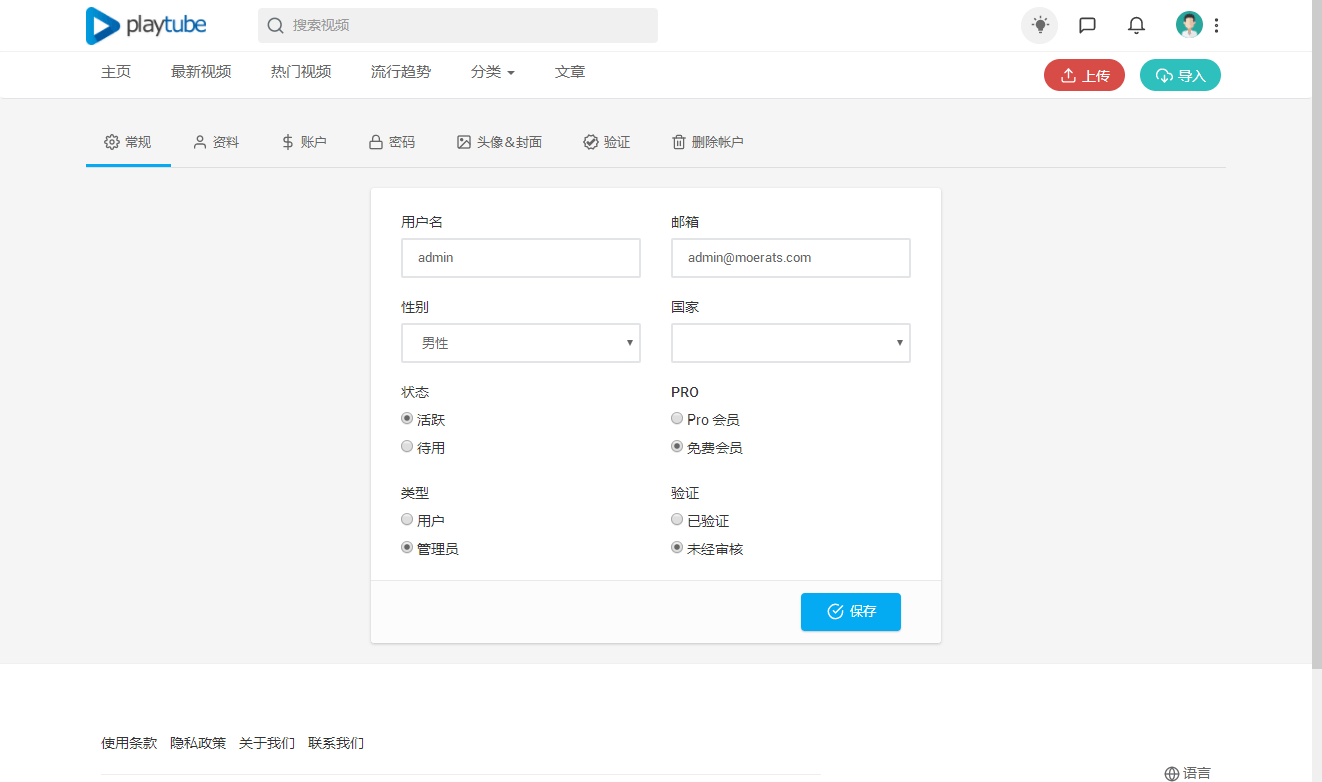Click the search magnifier icon
This screenshot has height=782, width=1322.
pyautogui.click(x=275, y=25)
